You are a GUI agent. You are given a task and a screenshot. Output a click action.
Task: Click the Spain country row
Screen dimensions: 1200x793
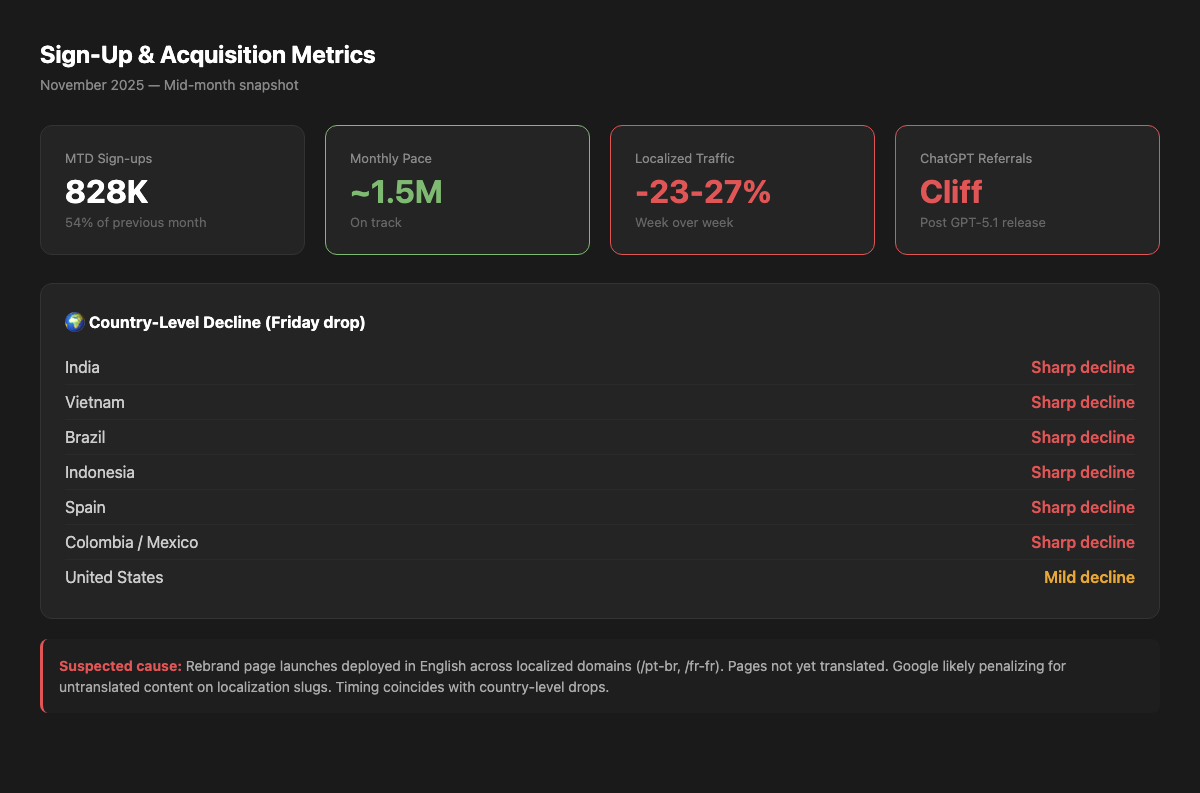(x=600, y=507)
